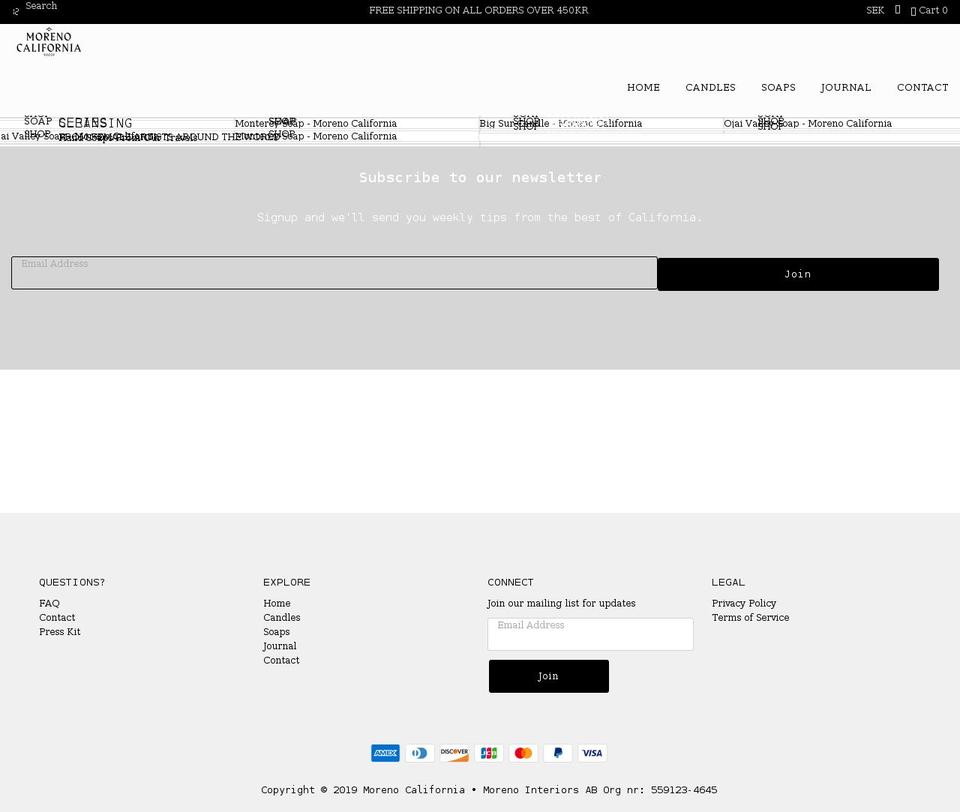This screenshot has width=960, height=812.
Task: Click the PayPal payment icon
Action: 558,753
